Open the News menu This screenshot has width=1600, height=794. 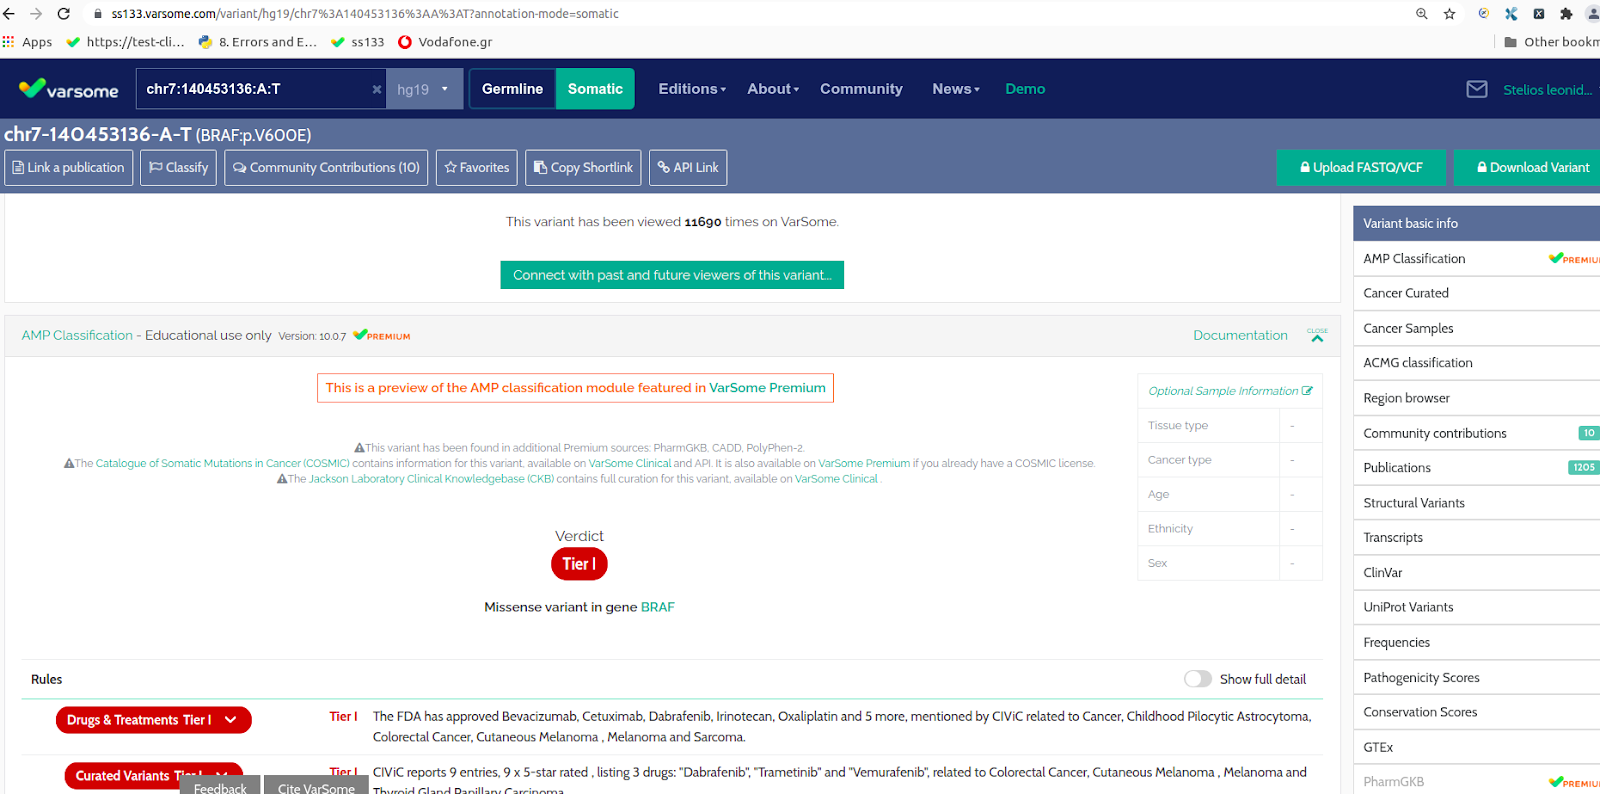(956, 89)
